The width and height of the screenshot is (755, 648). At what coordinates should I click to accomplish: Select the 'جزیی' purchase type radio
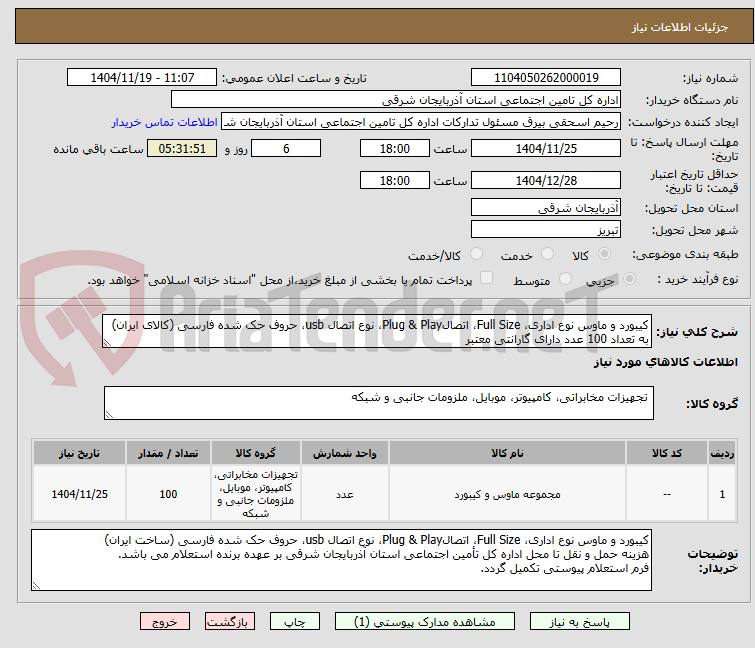pyautogui.click(x=629, y=279)
